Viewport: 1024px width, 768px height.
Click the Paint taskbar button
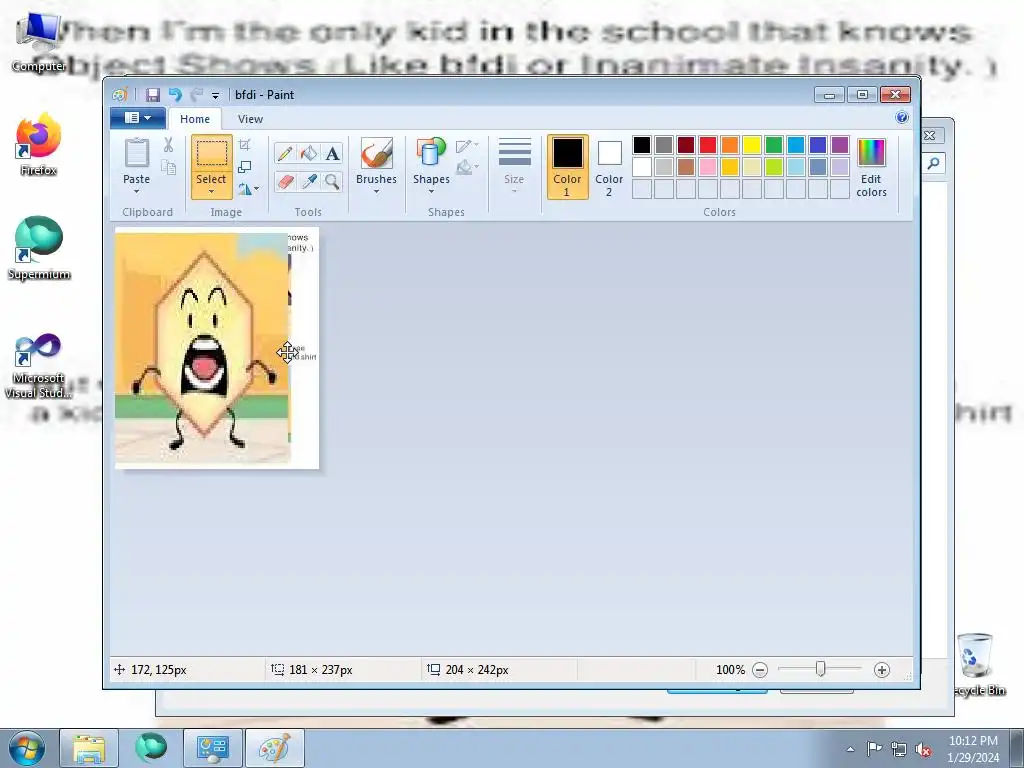[274, 748]
